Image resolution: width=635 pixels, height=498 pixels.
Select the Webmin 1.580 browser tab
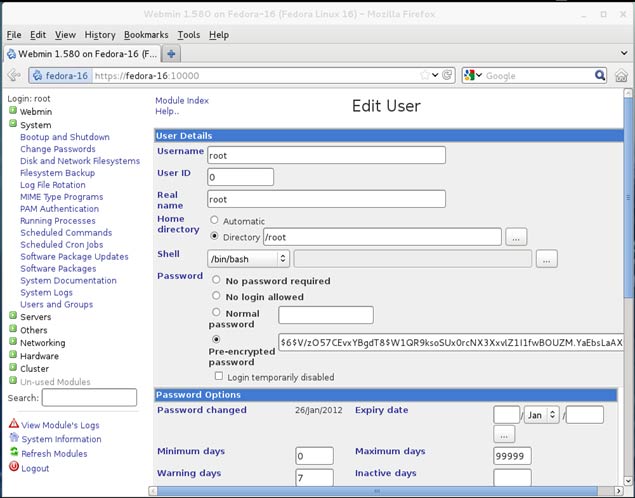pyautogui.click(x=82, y=54)
